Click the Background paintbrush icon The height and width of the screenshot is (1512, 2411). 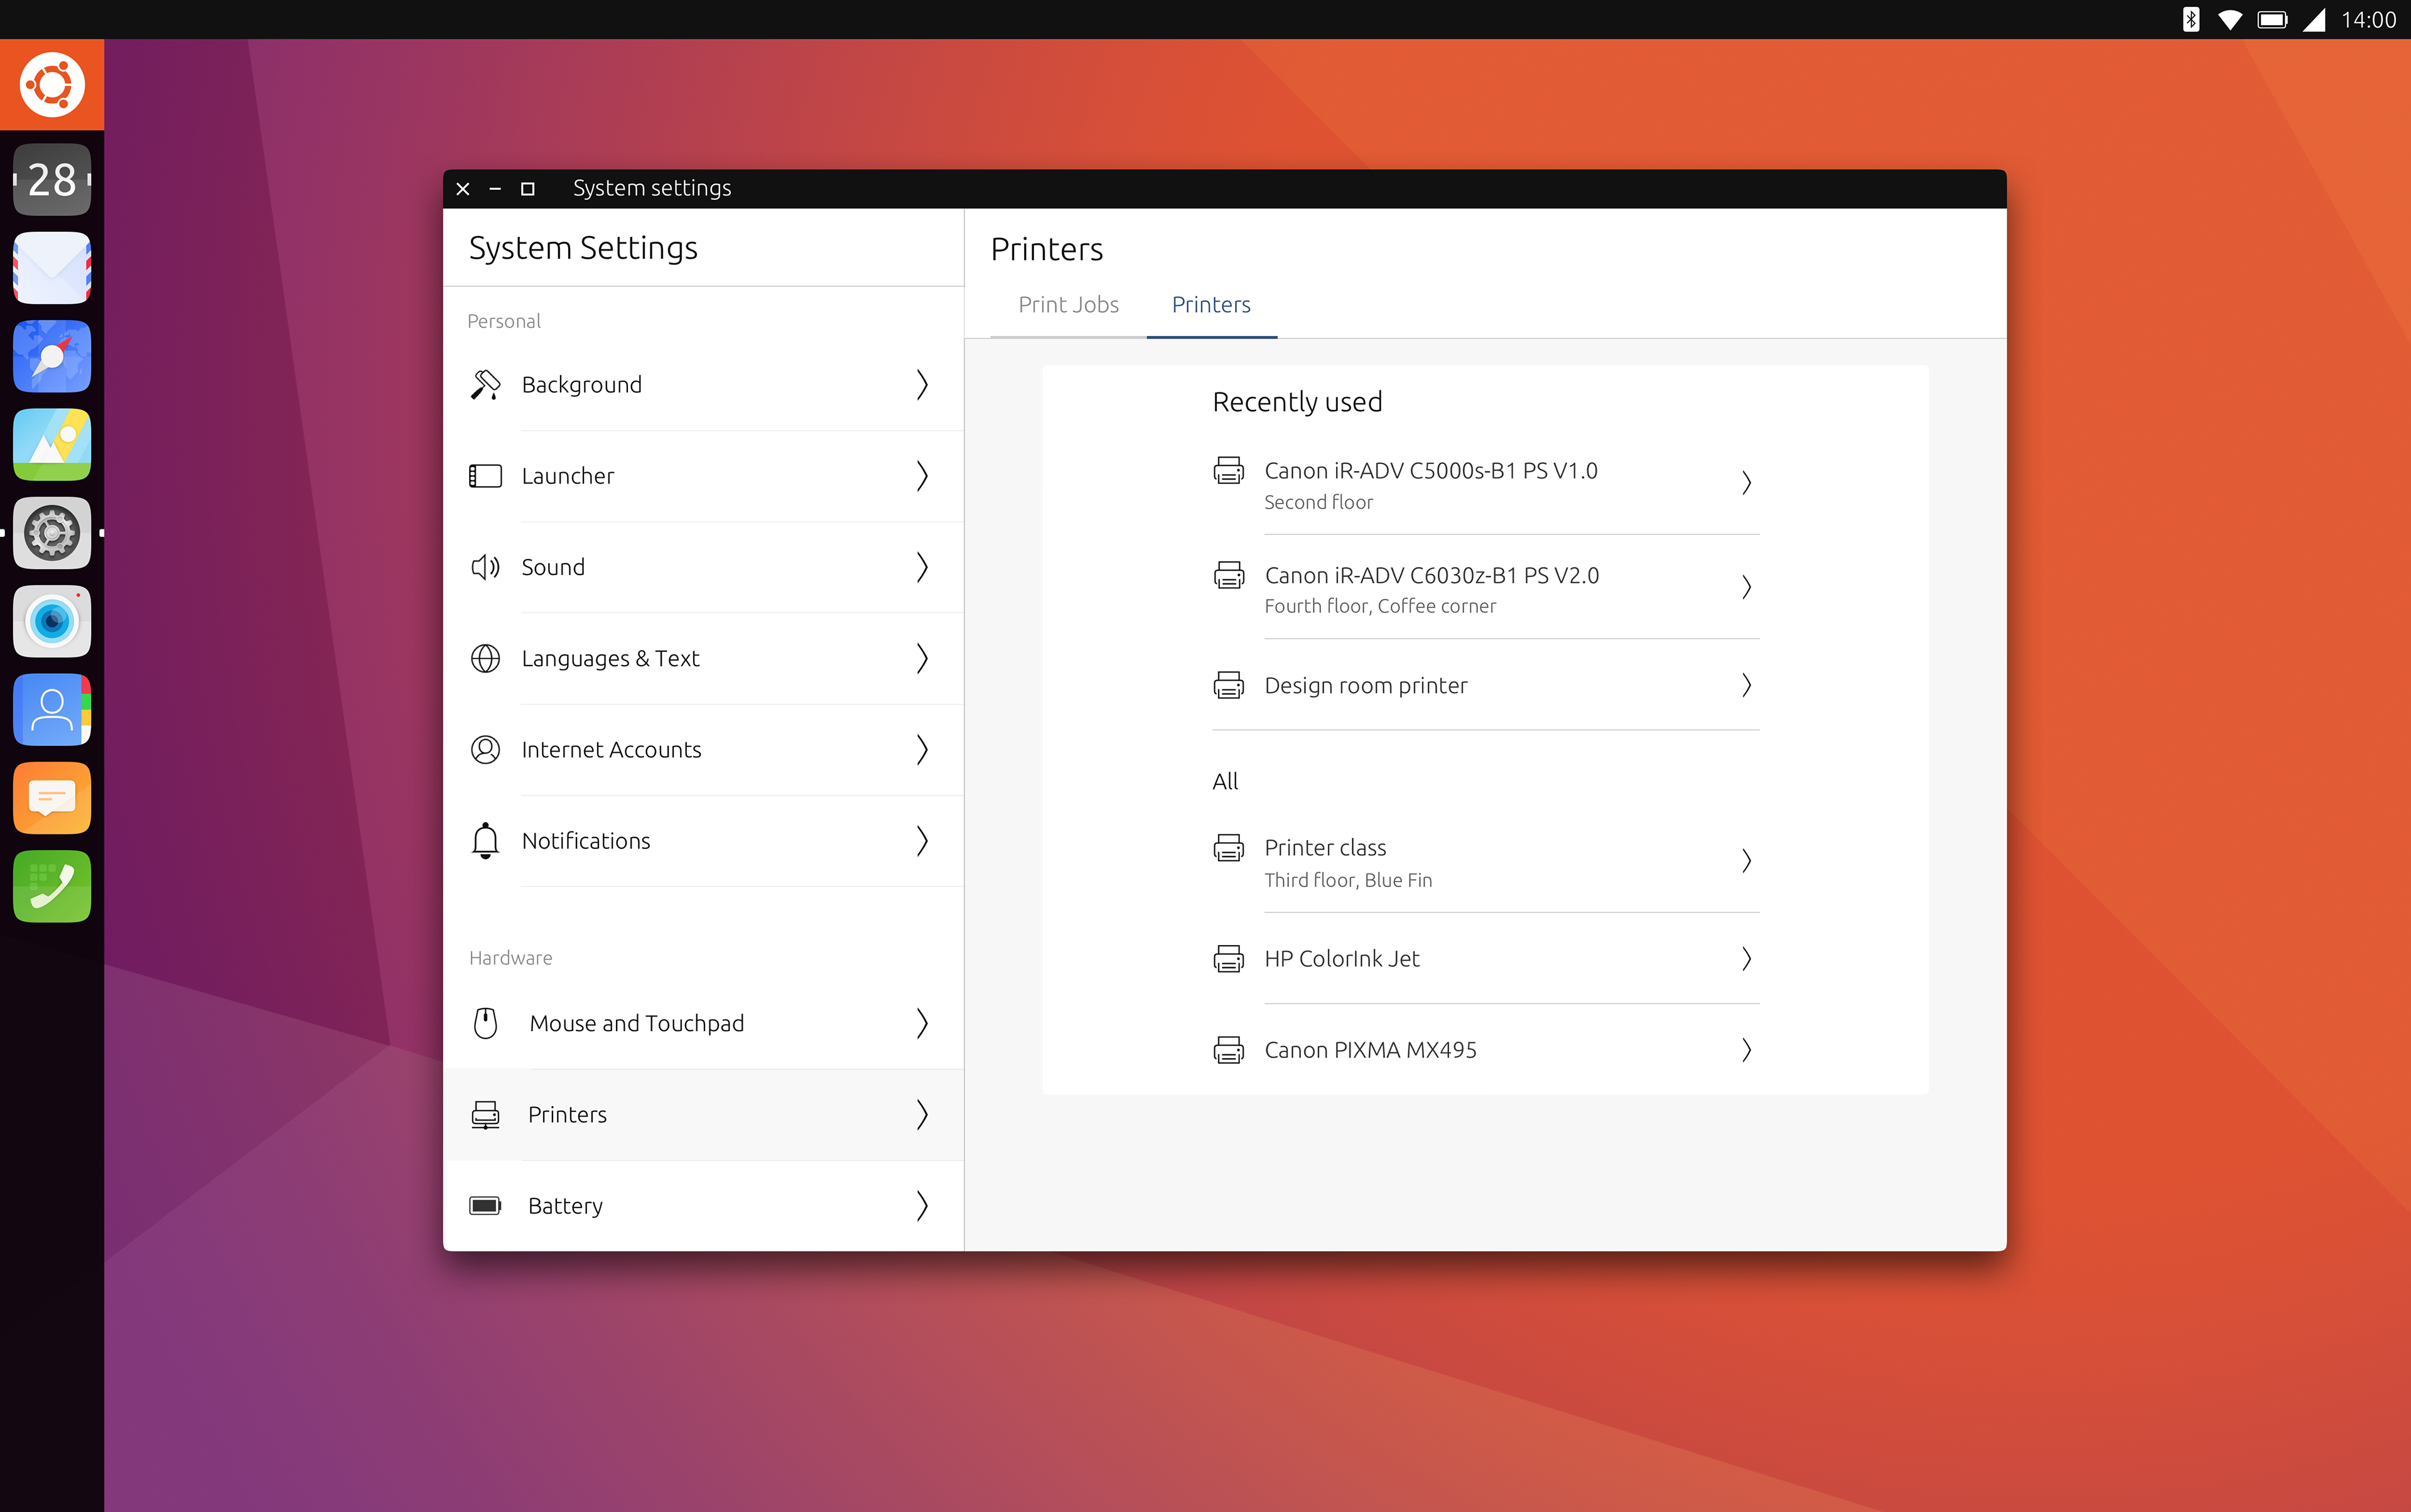(485, 385)
